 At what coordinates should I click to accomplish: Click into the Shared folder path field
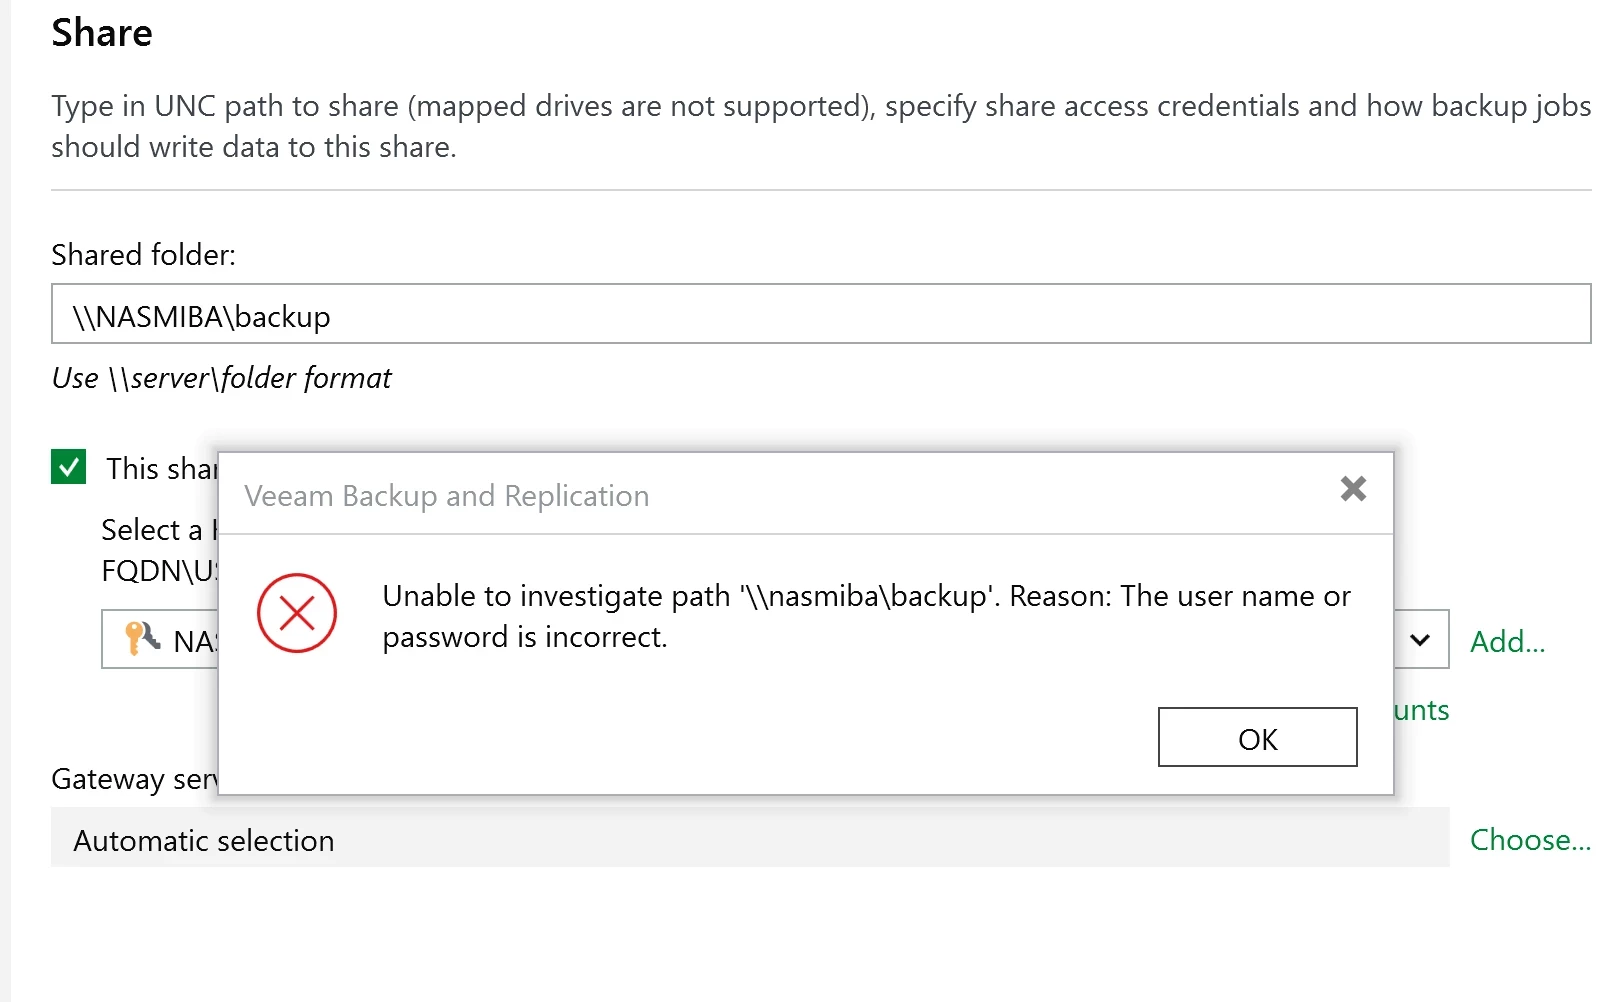click(820, 315)
